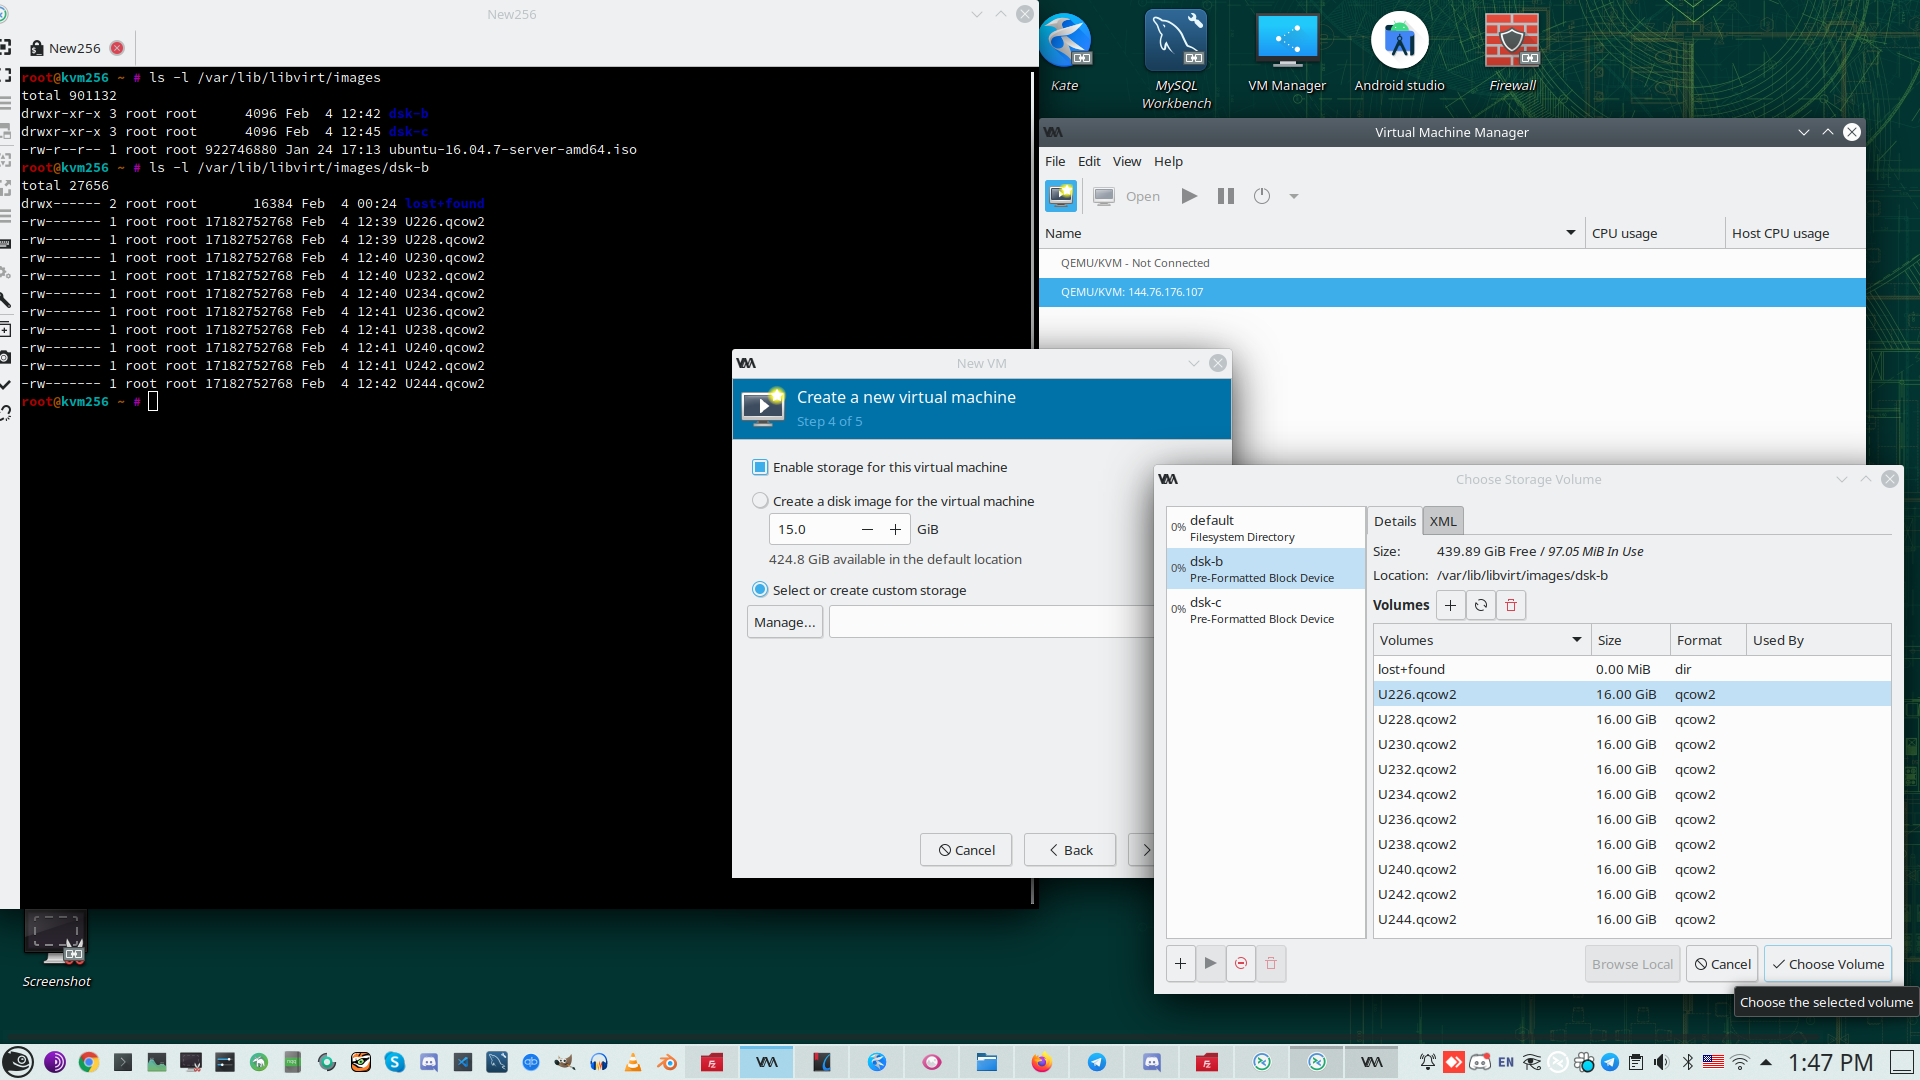Expand the Name column dropdown arrow
The width and height of the screenshot is (1920, 1080).
pos(1570,233)
